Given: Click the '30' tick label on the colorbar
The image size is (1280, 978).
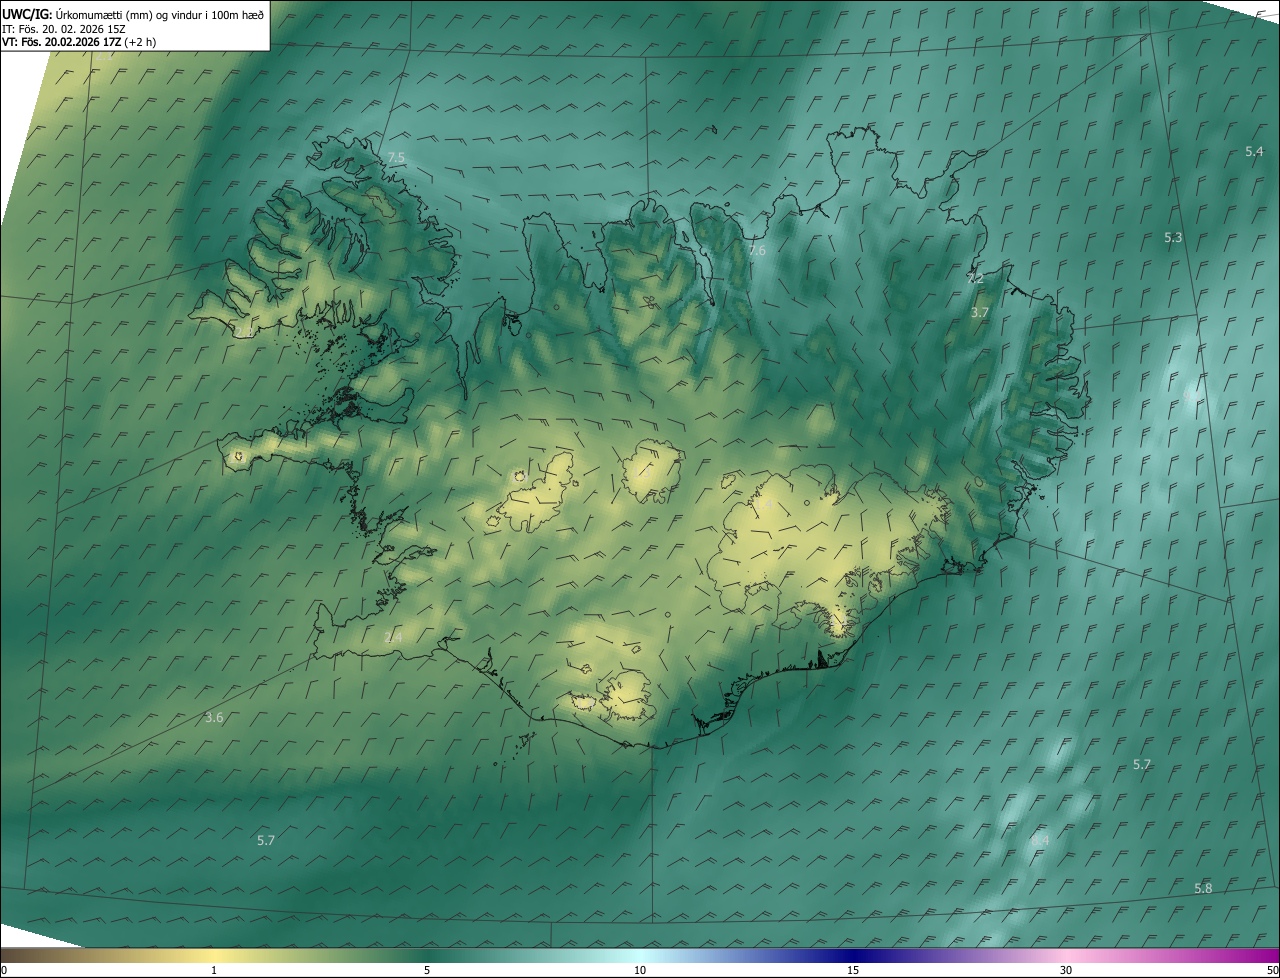Looking at the screenshot, I should (x=1066, y=970).
